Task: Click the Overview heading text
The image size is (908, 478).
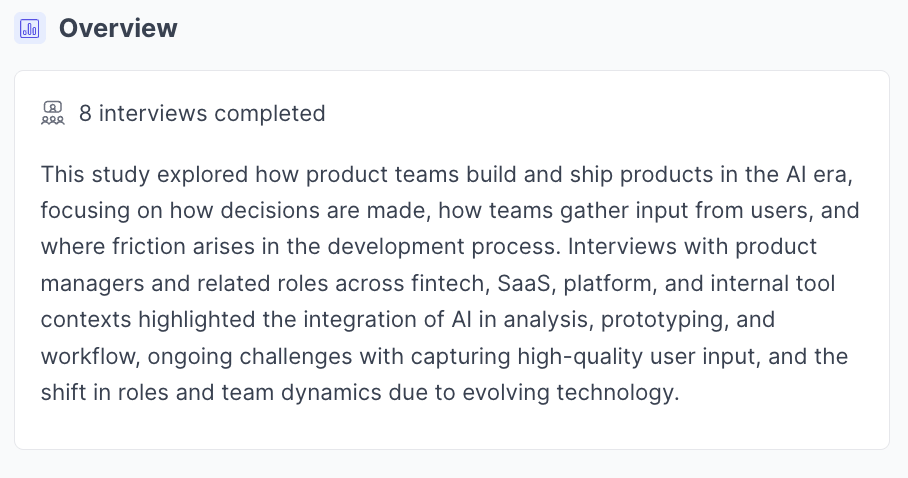Action: [118, 28]
